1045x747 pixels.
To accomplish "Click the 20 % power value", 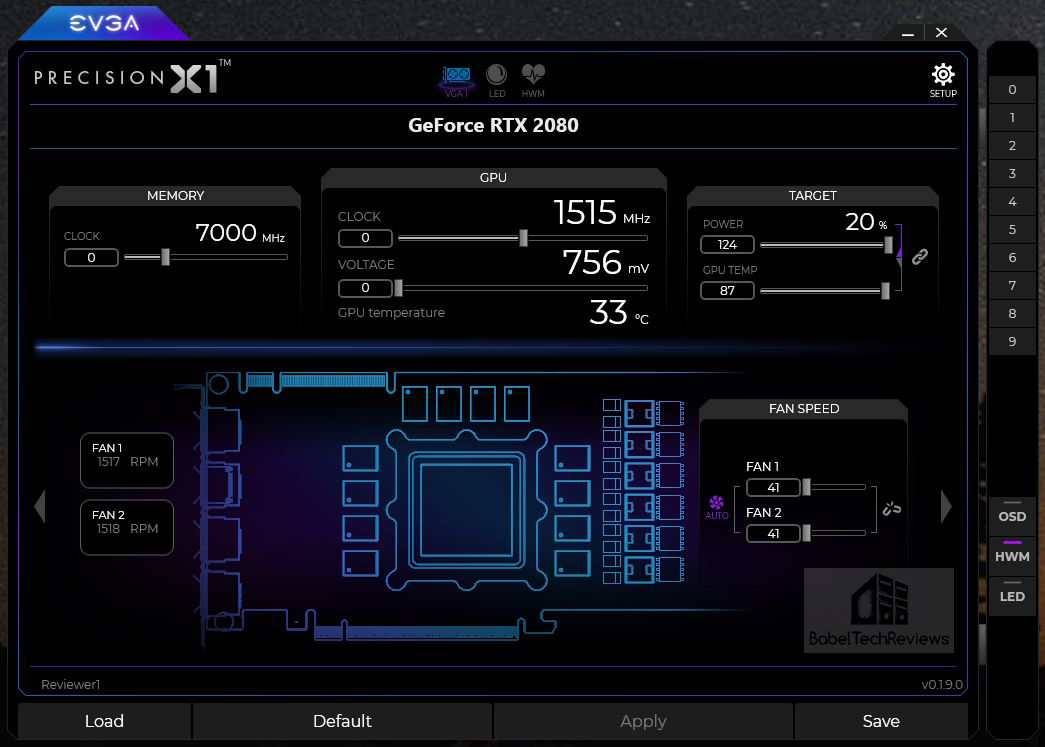I will tap(866, 222).
